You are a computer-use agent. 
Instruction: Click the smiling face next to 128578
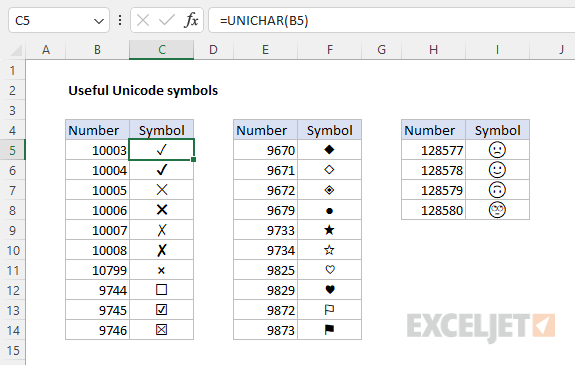[497, 170]
